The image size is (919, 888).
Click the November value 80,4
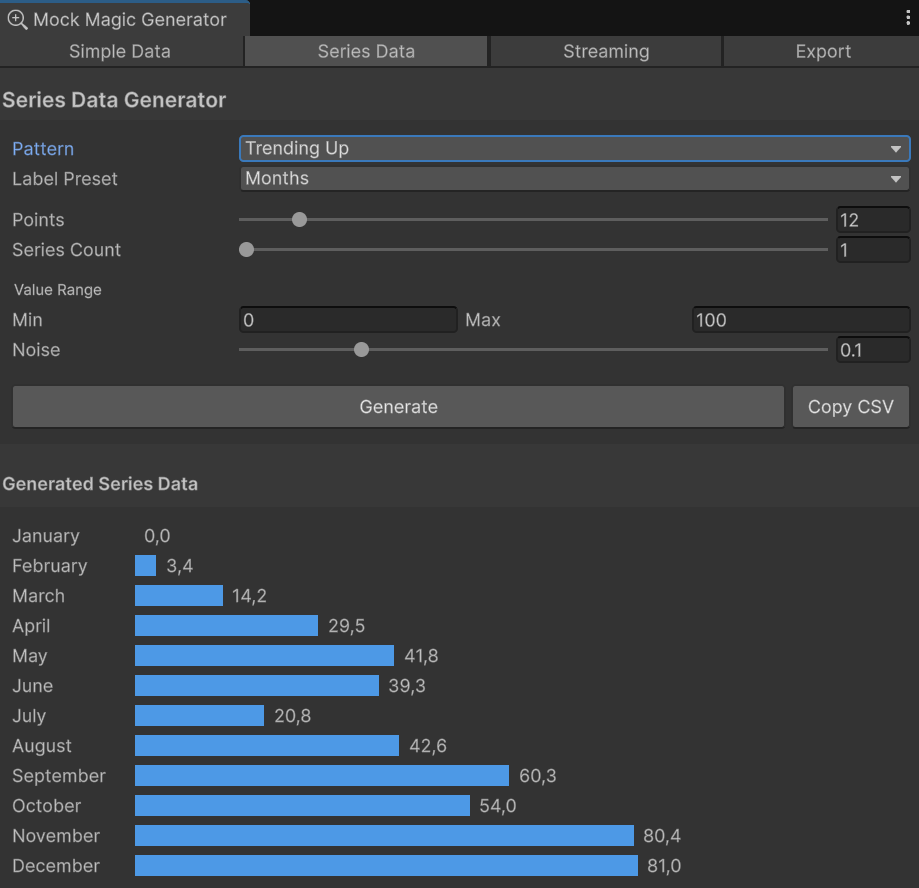(x=662, y=836)
